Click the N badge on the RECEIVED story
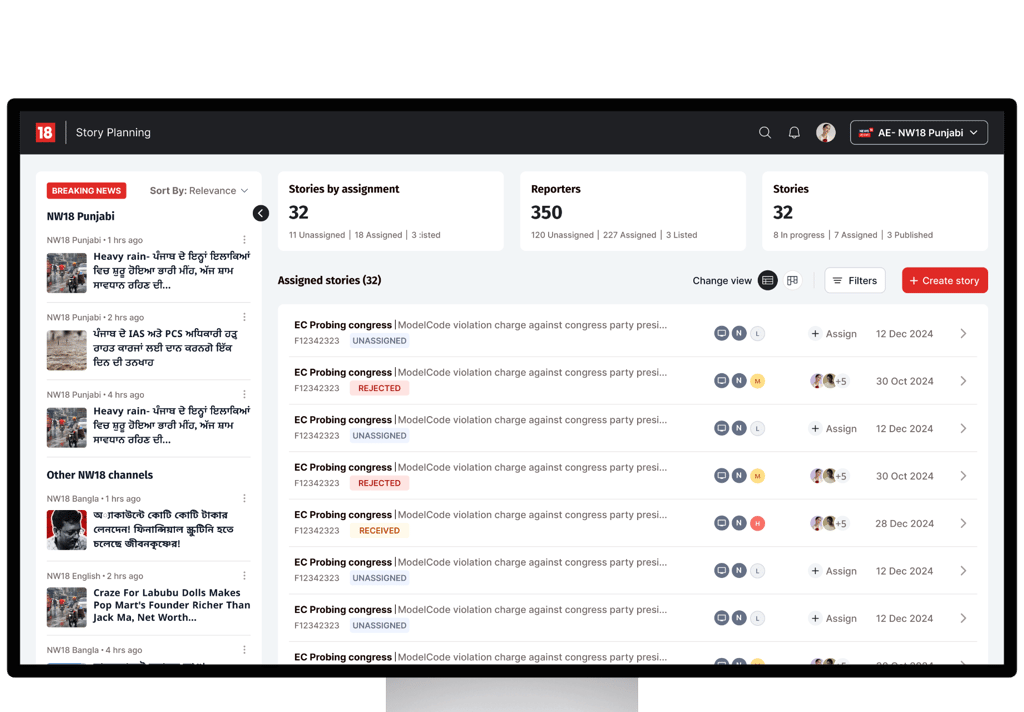Viewport: 1024px width, 712px height. click(739, 523)
